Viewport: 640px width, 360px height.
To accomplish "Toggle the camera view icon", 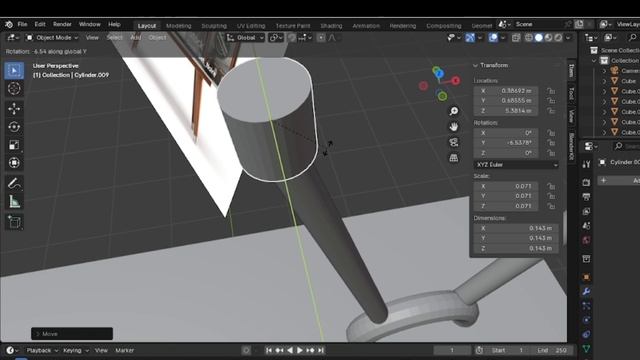I will coord(453,142).
